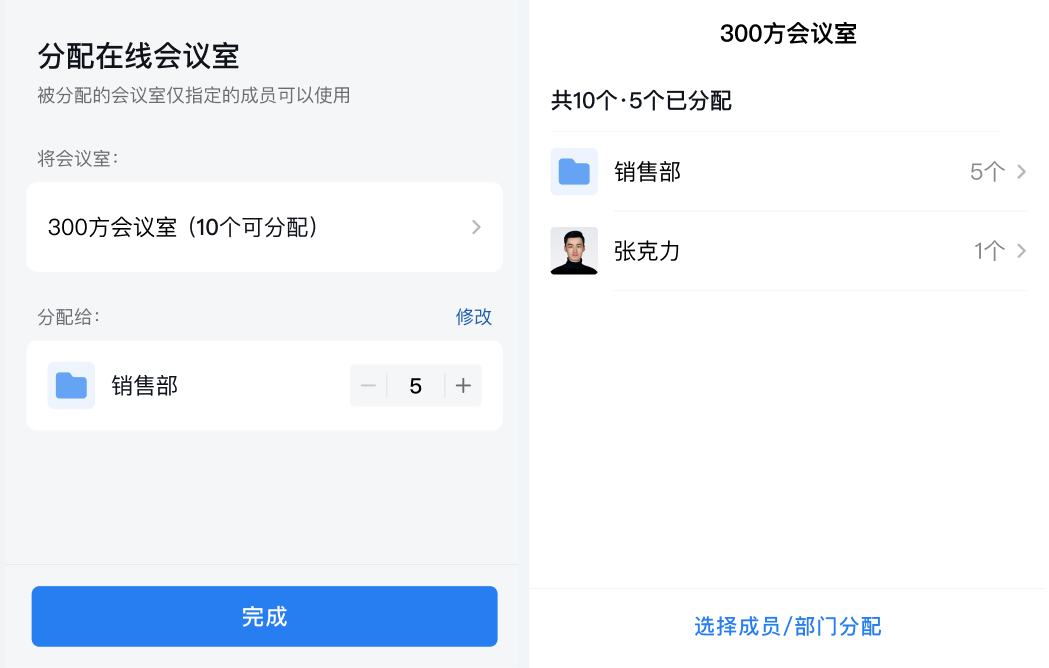Click 选择成员/部门分配 at the bottom

point(787,627)
